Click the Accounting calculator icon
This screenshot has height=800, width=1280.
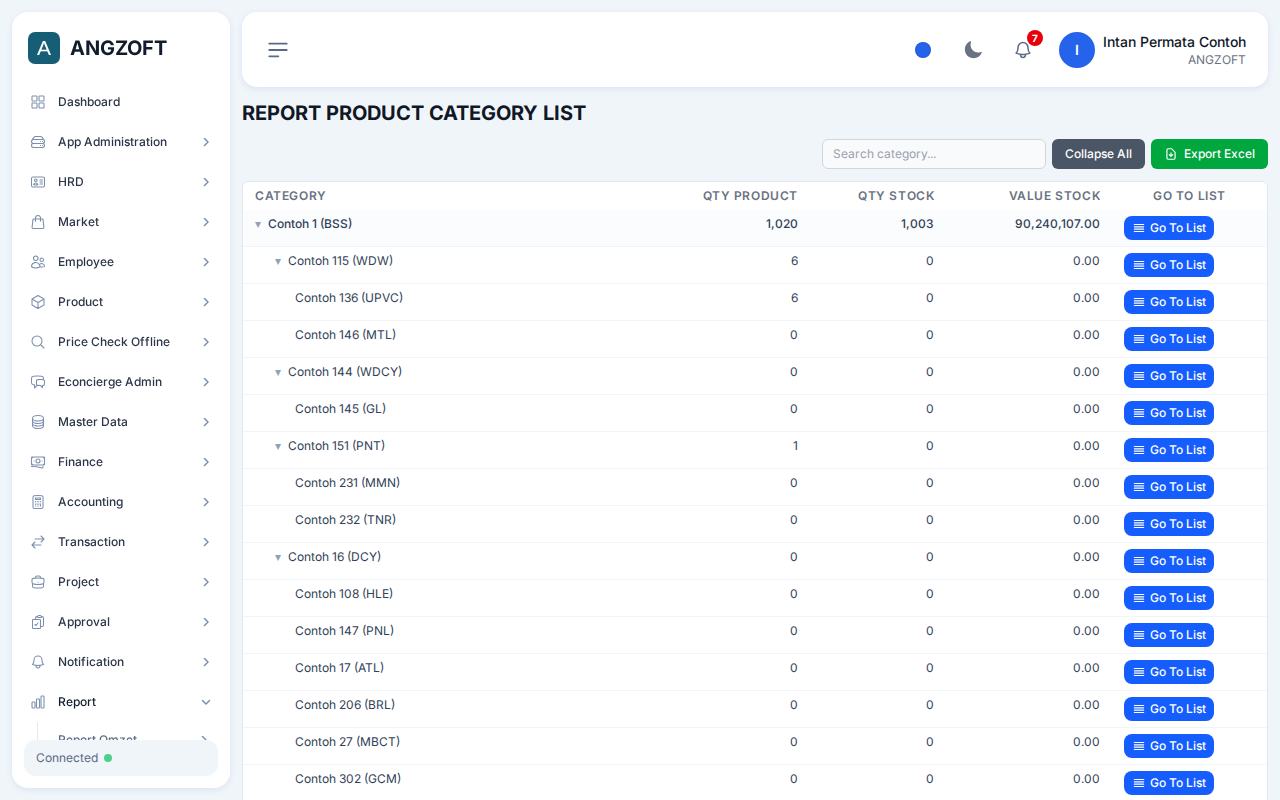pos(38,502)
